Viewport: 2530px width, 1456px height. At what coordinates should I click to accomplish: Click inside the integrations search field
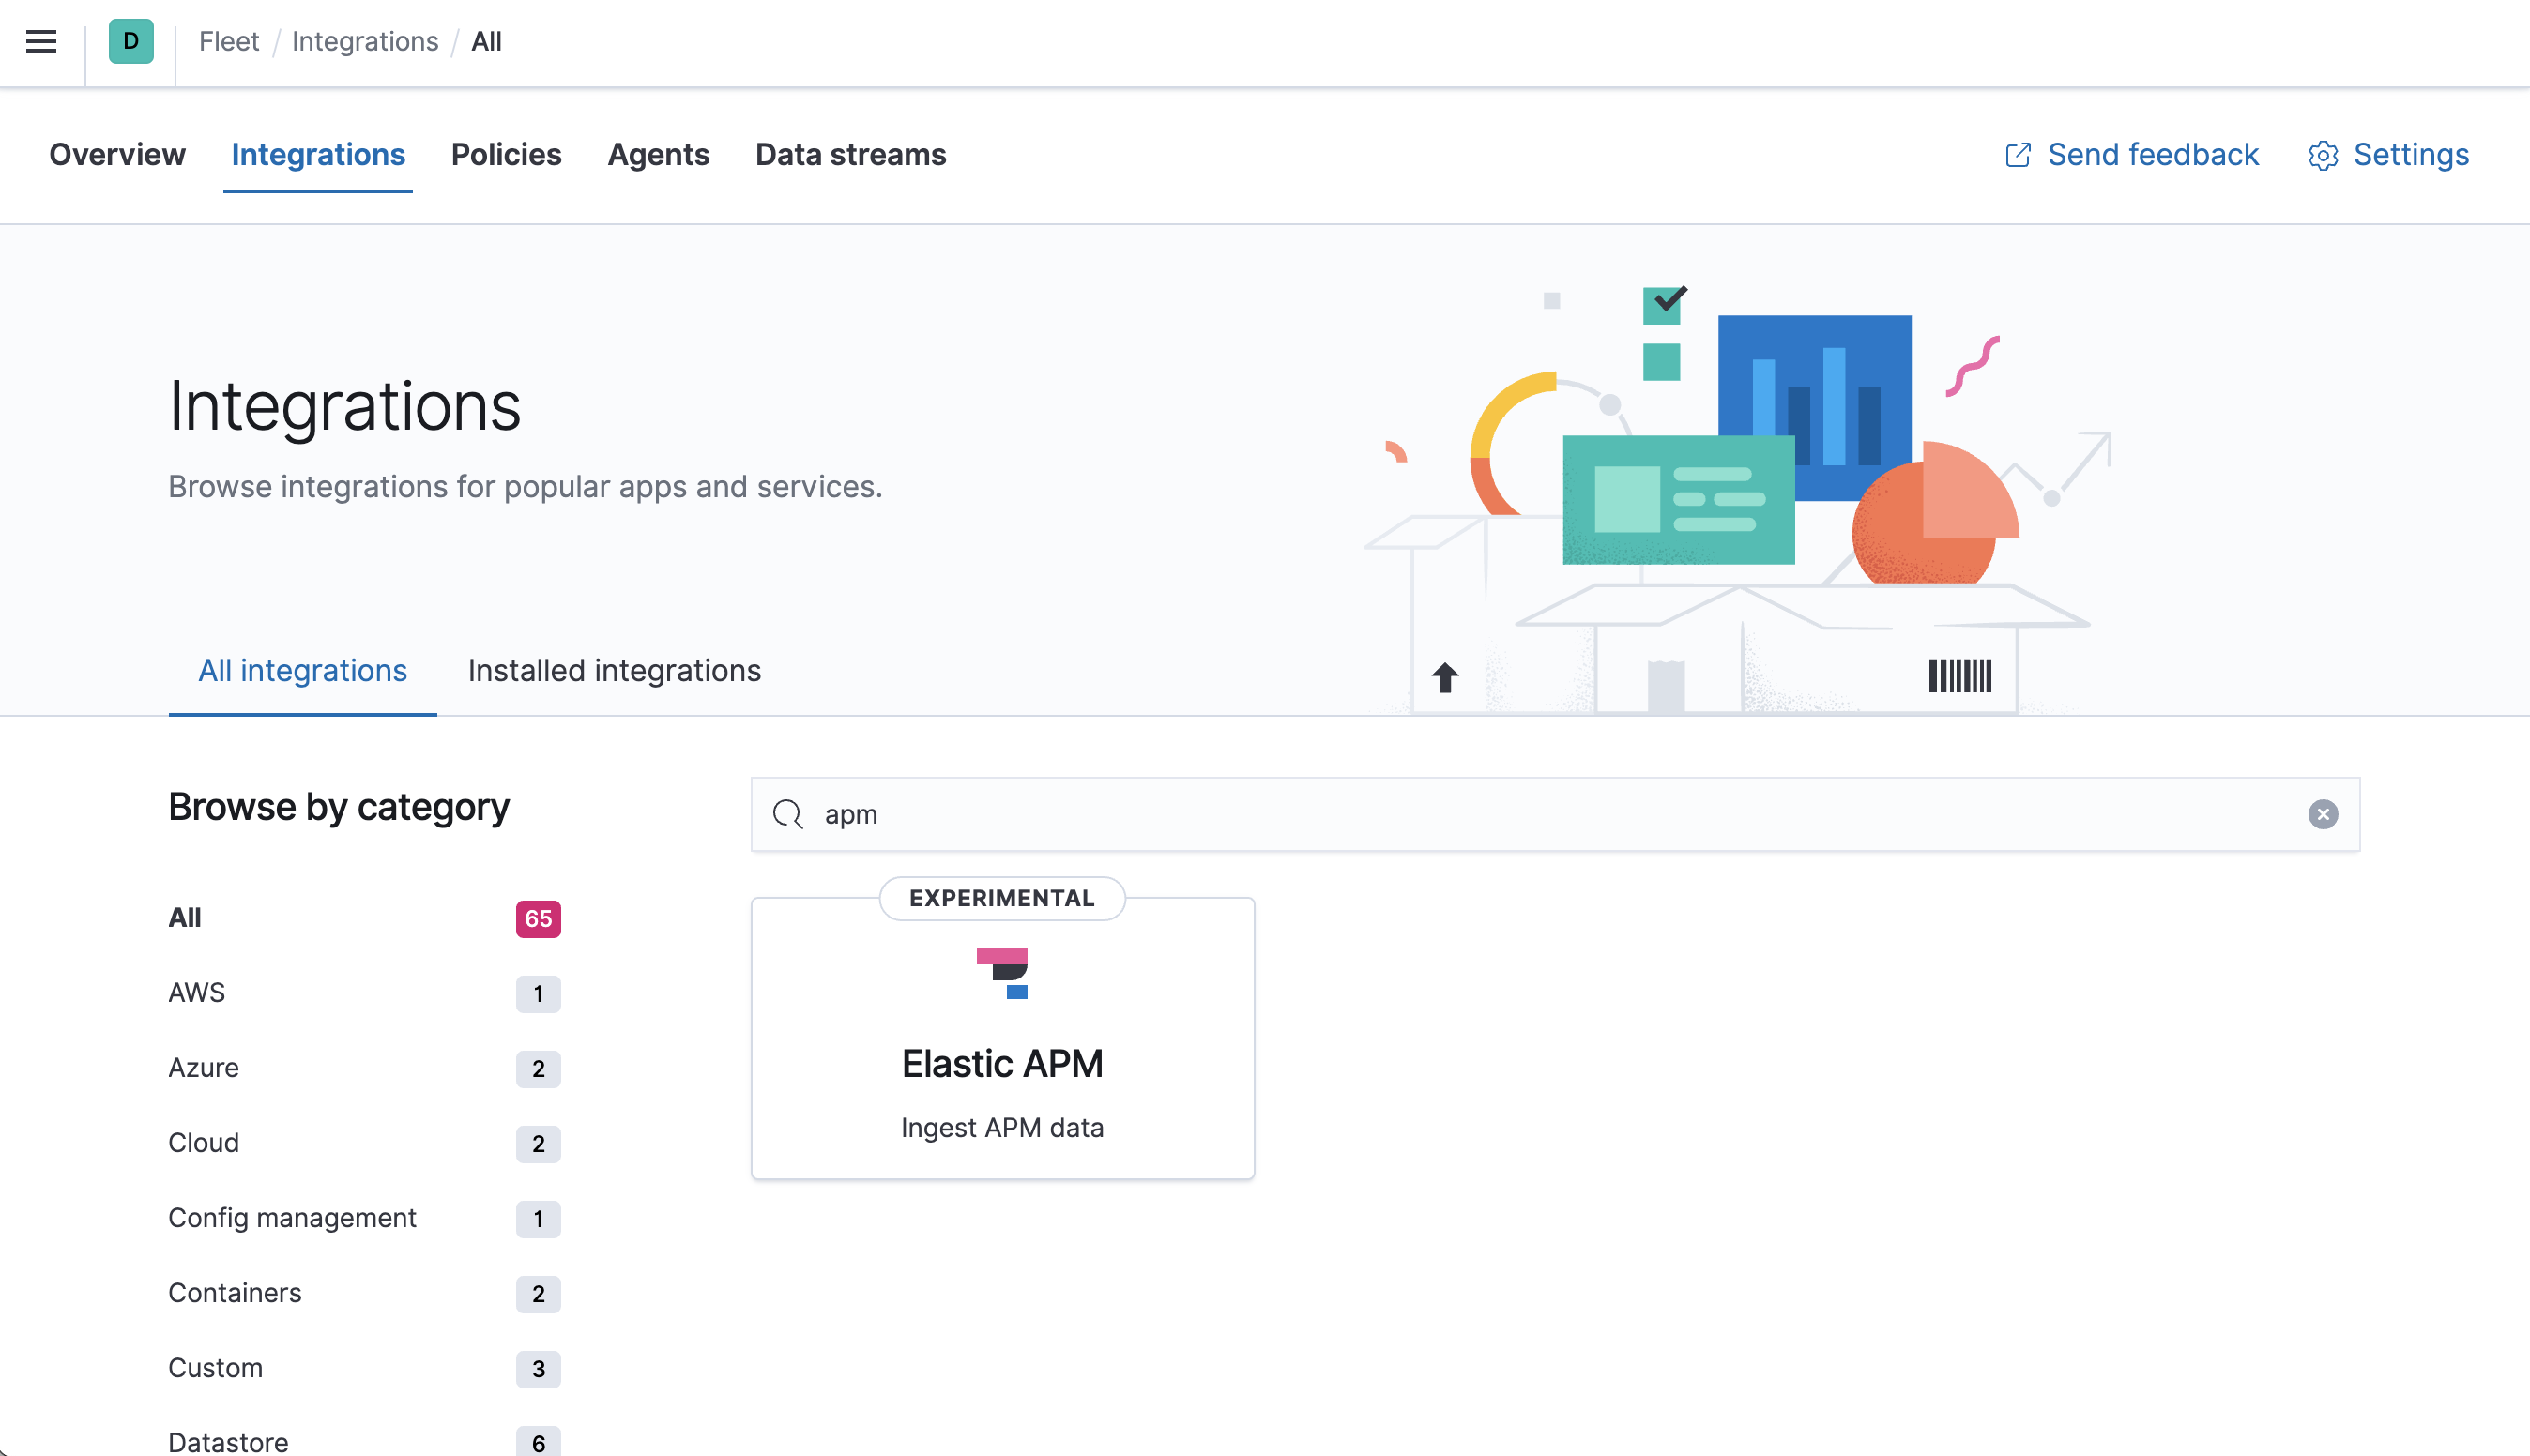click(1400, 814)
